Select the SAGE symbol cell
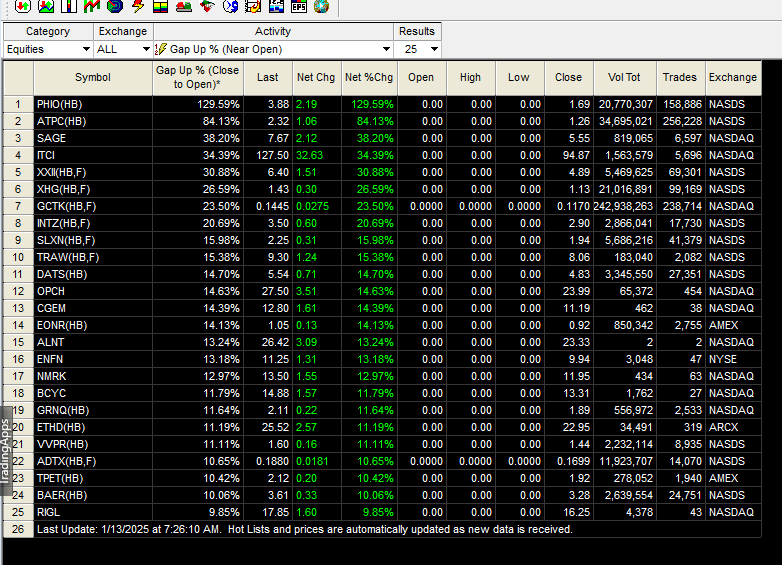Image resolution: width=782 pixels, height=565 pixels. click(x=93, y=138)
